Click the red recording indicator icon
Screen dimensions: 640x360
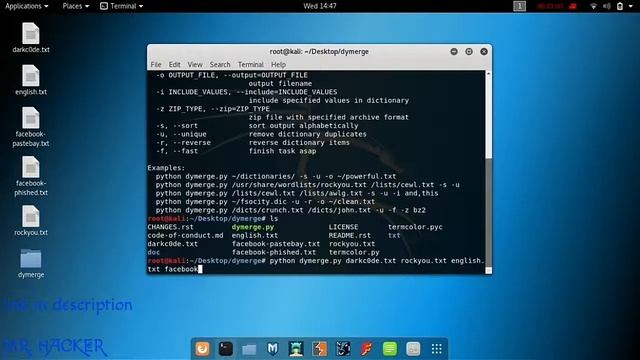click(573, 6)
